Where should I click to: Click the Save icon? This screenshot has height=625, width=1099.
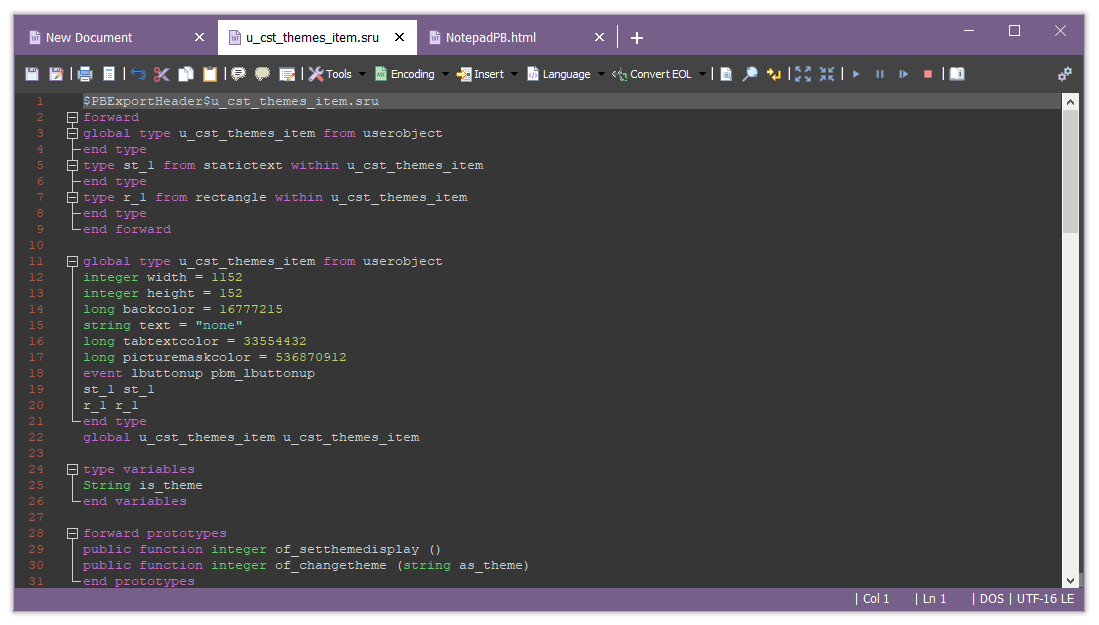(x=31, y=74)
